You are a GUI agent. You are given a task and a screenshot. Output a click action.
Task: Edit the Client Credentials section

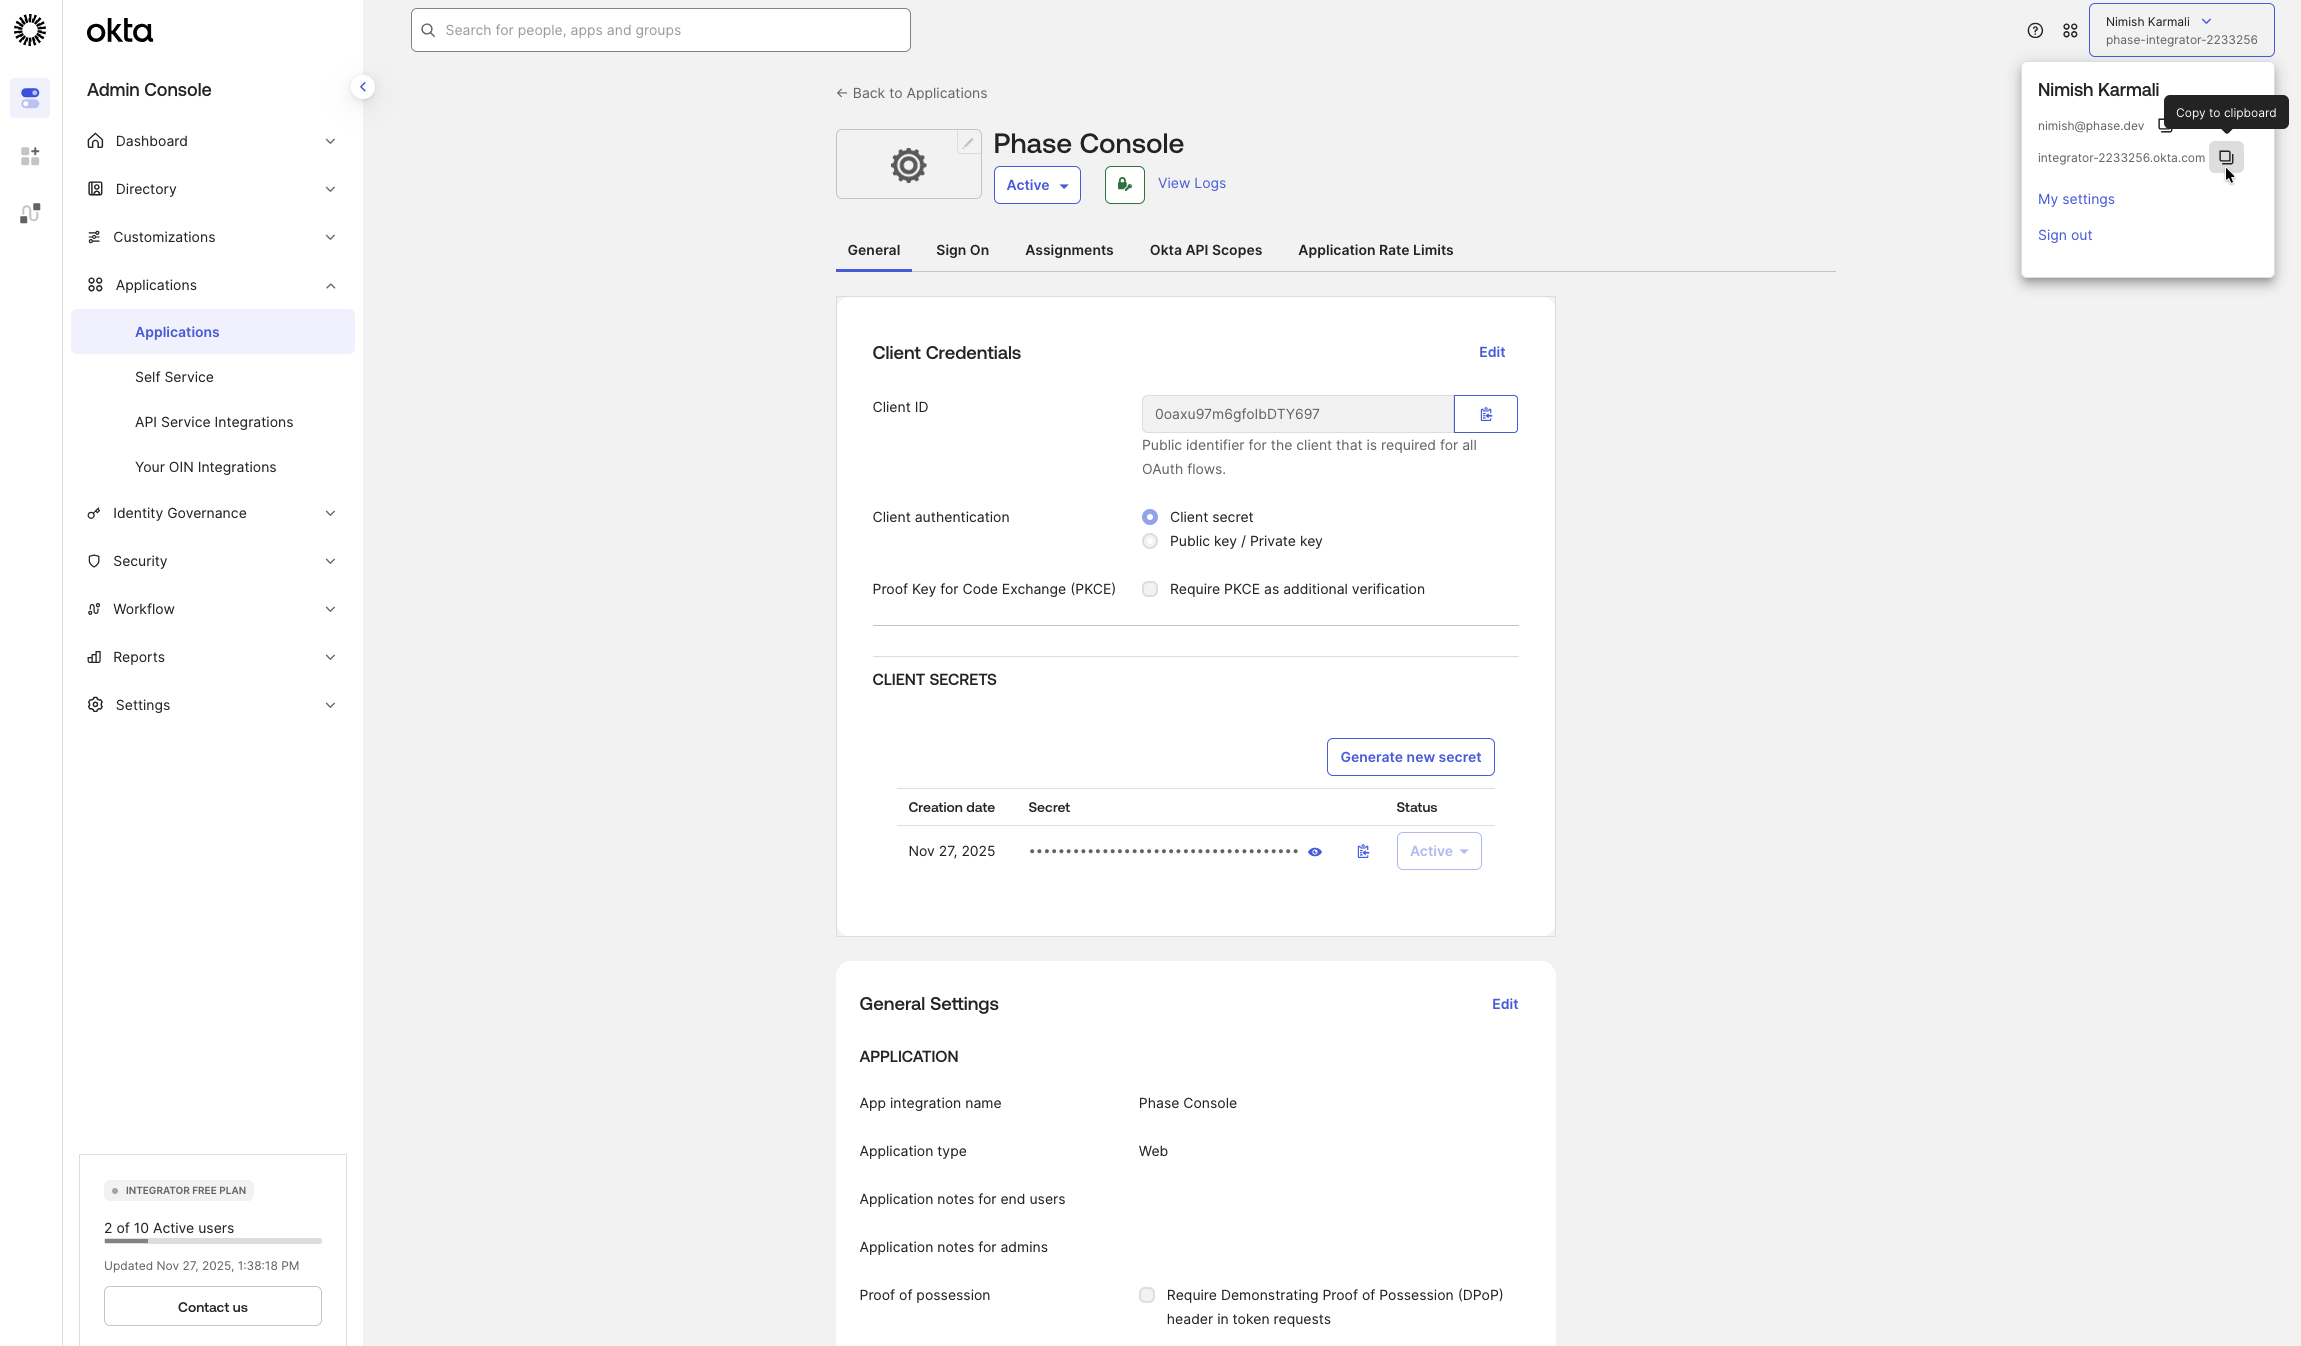pos(1492,352)
